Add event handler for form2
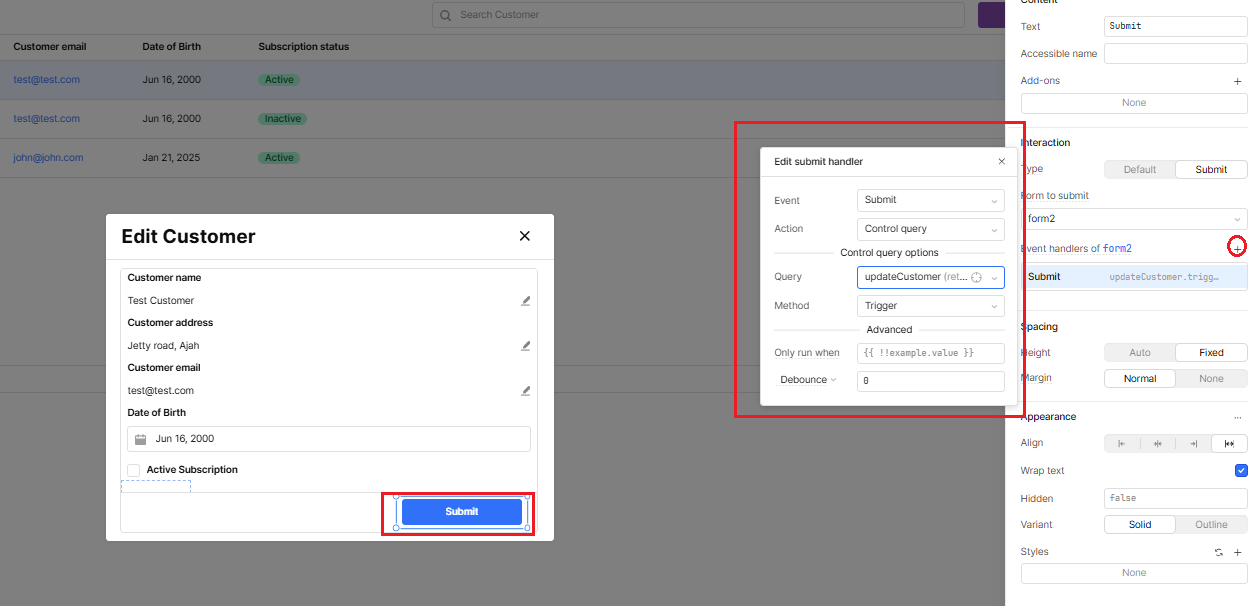This screenshot has width=1248, height=606. point(1237,247)
